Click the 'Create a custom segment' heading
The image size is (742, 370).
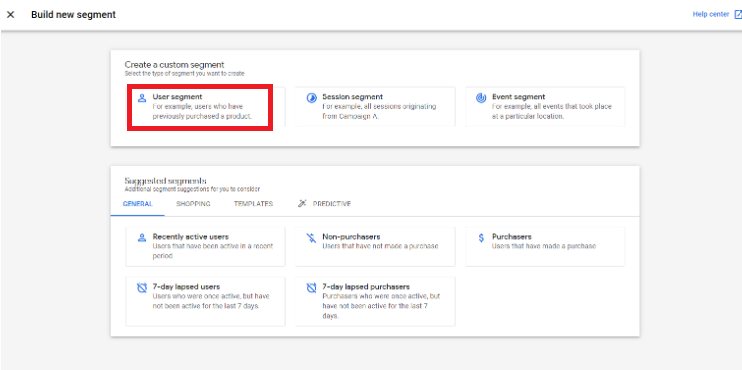(x=174, y=64)
